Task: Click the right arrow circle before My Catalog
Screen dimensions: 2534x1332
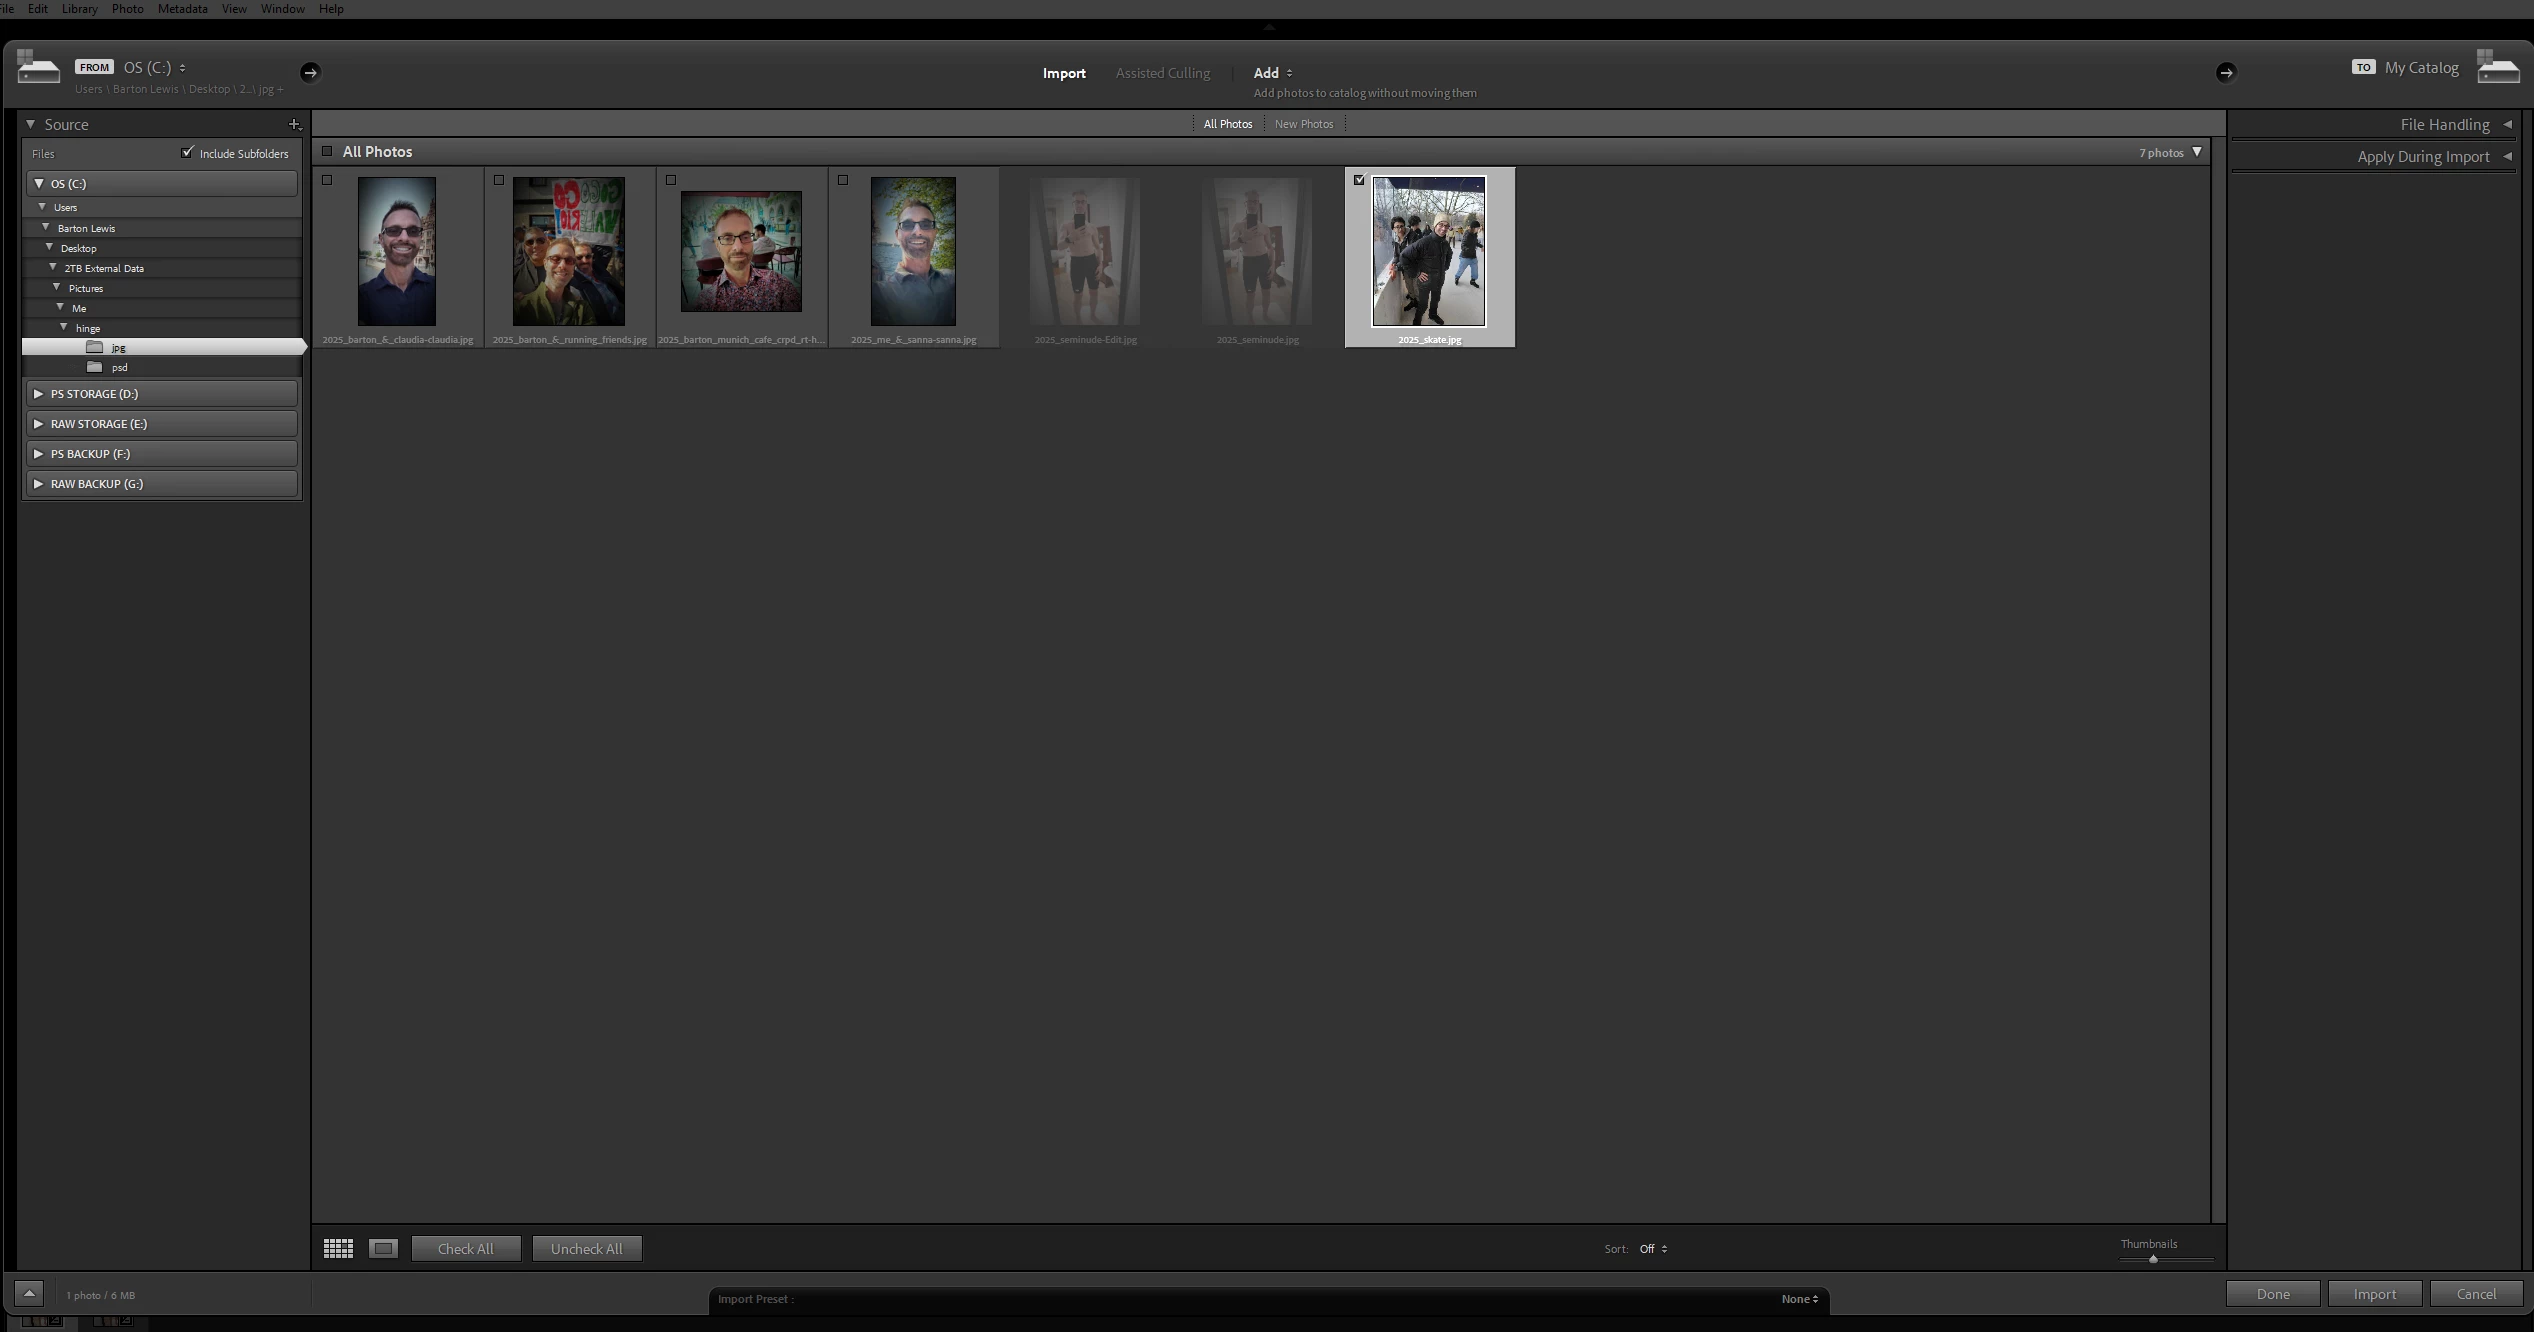Action: pyautogui.click(x=2225, y=72)
